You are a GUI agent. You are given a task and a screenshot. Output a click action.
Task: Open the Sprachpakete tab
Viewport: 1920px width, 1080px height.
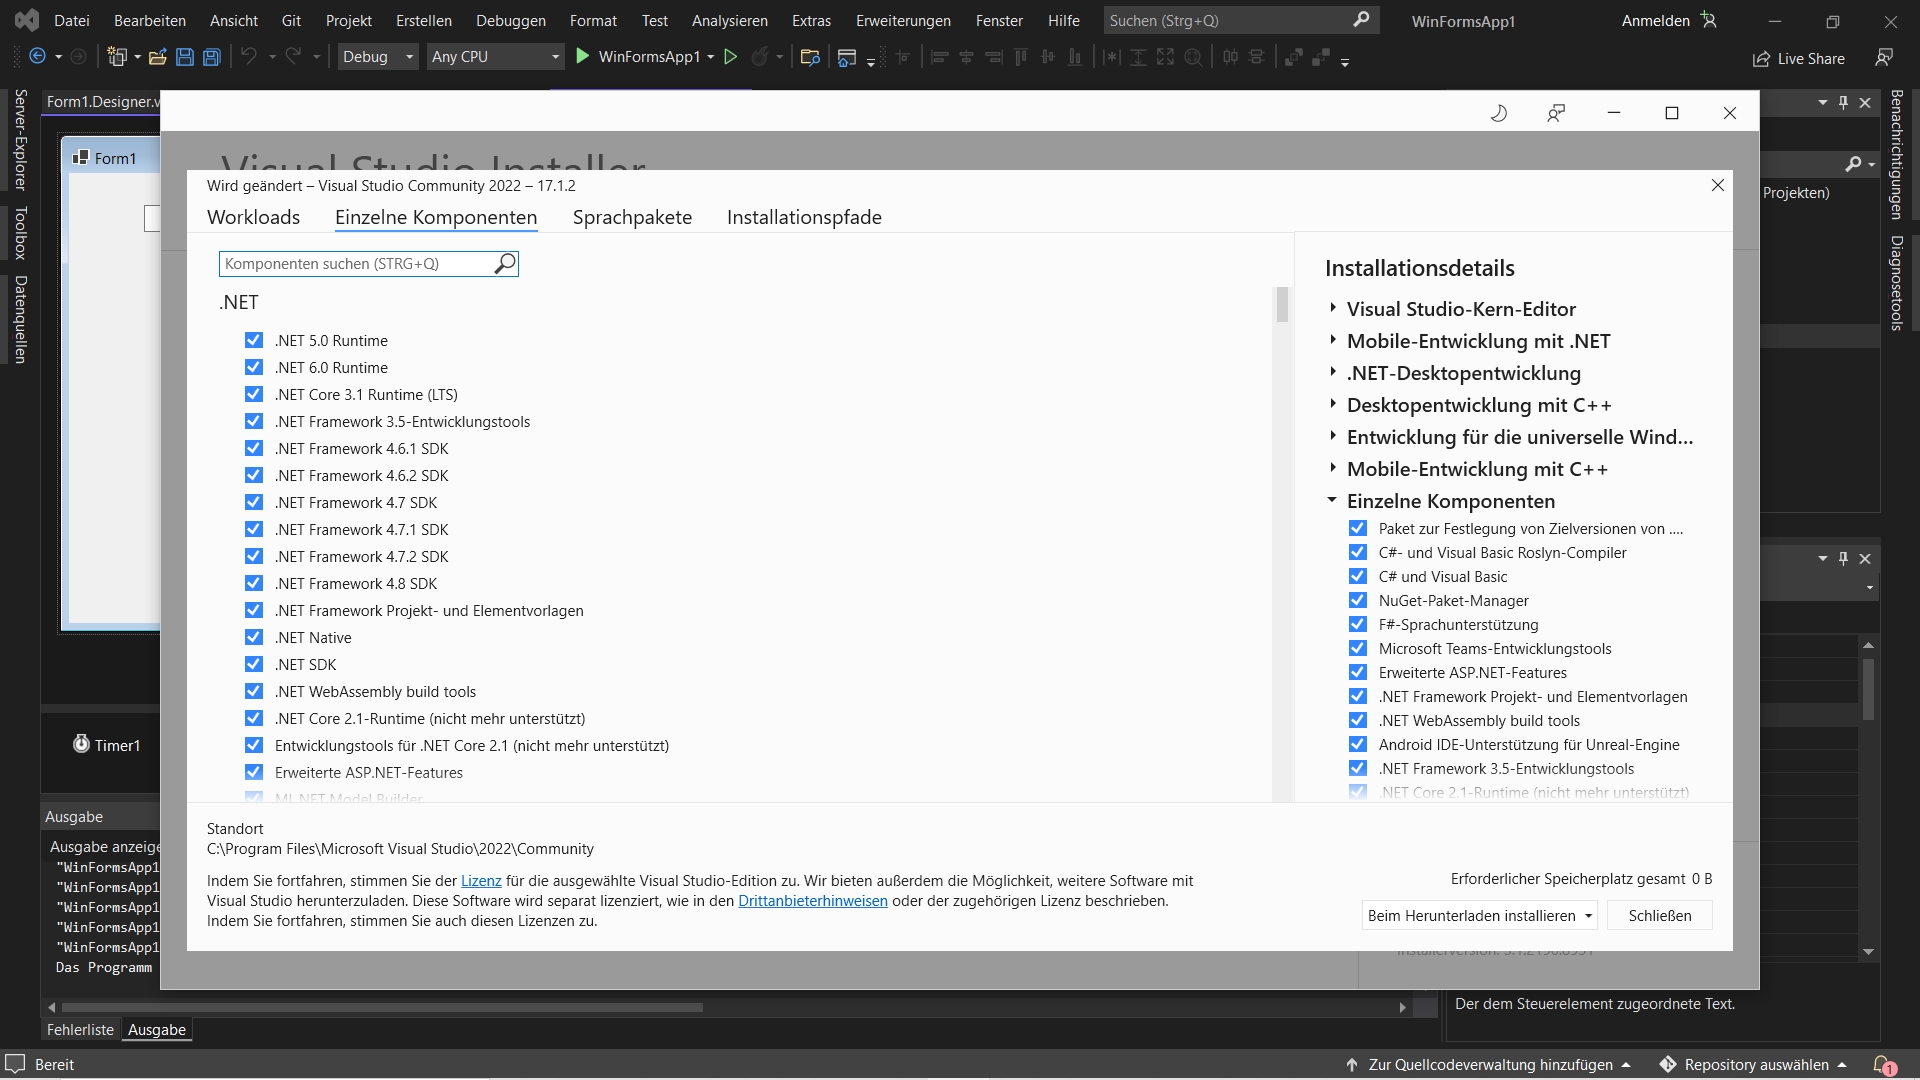click(632, 217)
